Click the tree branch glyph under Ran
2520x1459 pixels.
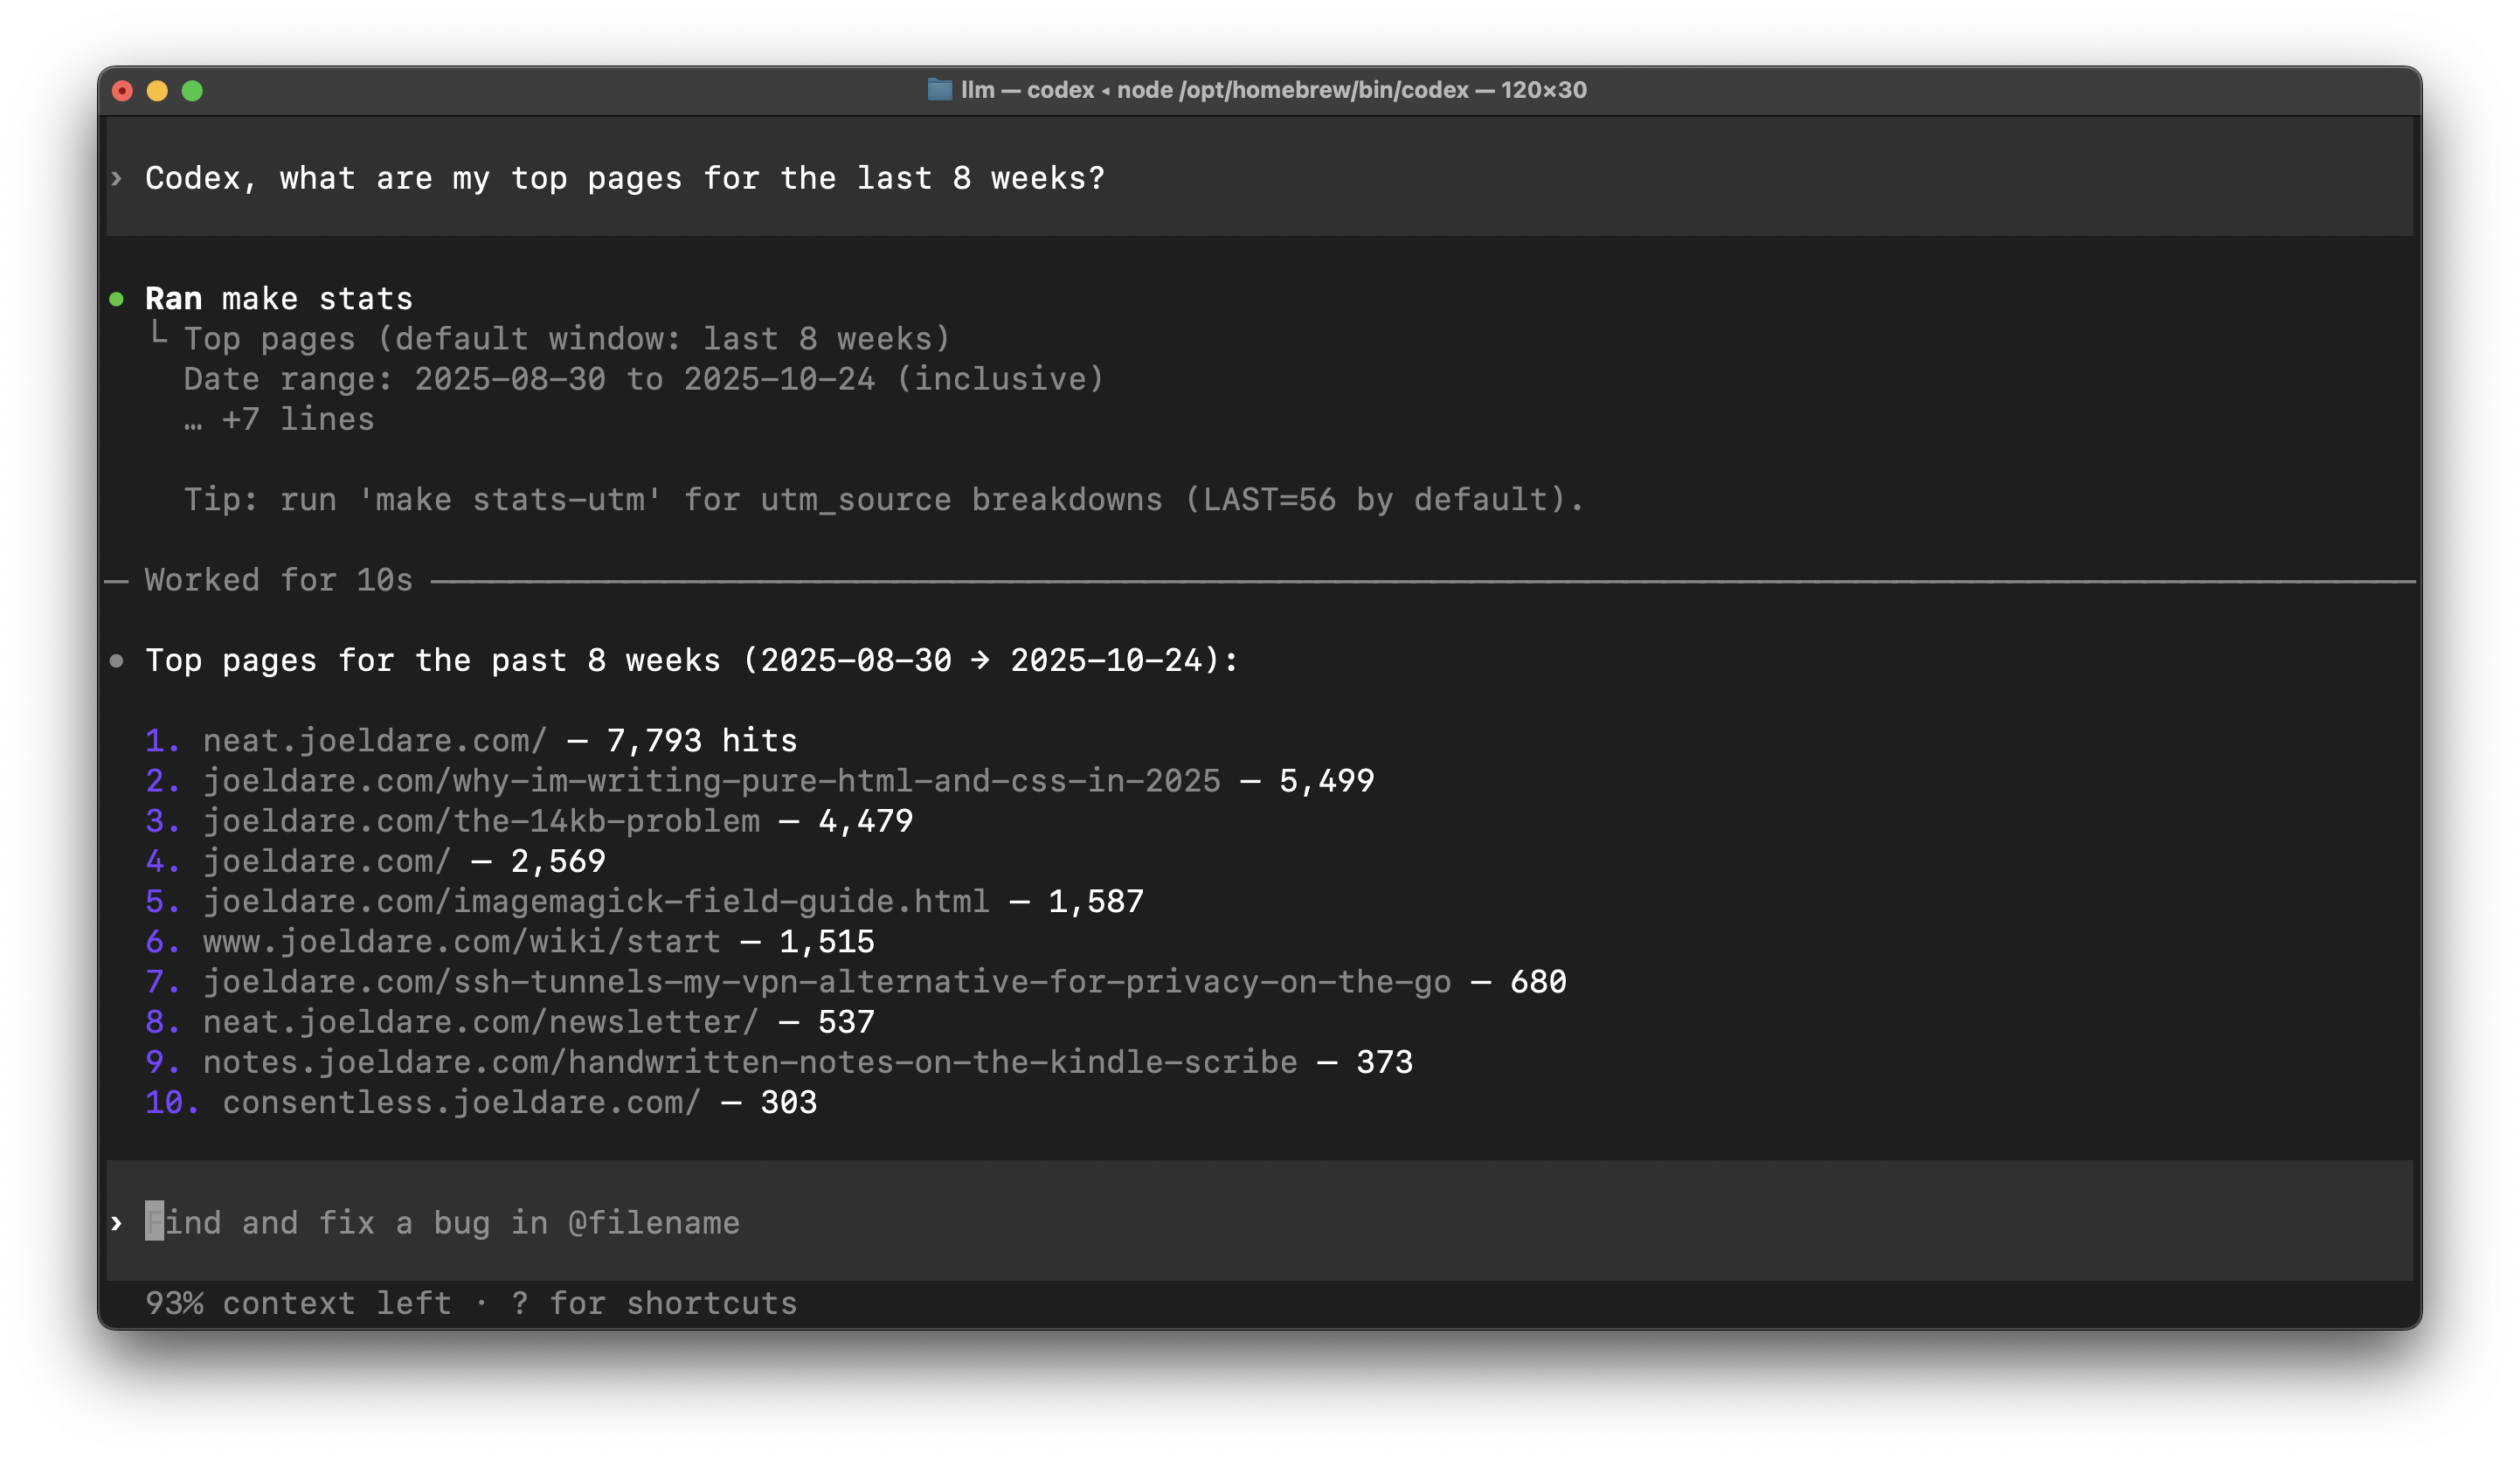tap(158, 335)
